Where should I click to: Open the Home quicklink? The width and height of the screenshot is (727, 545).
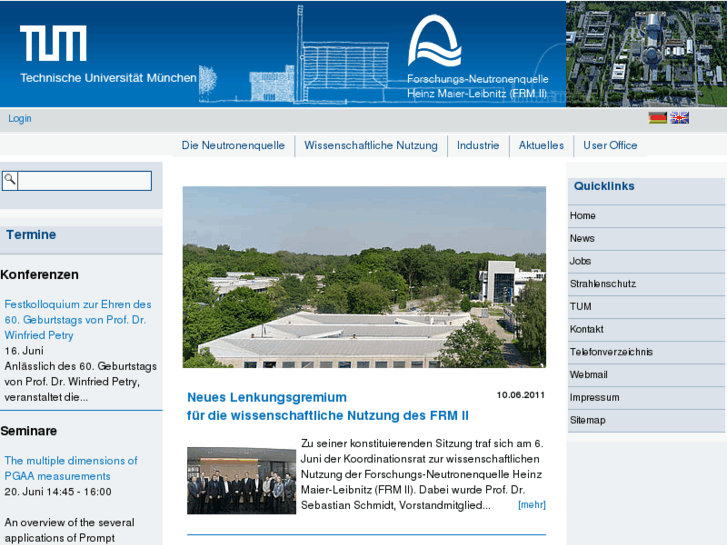pyautogui.click(x=646, y=216)
